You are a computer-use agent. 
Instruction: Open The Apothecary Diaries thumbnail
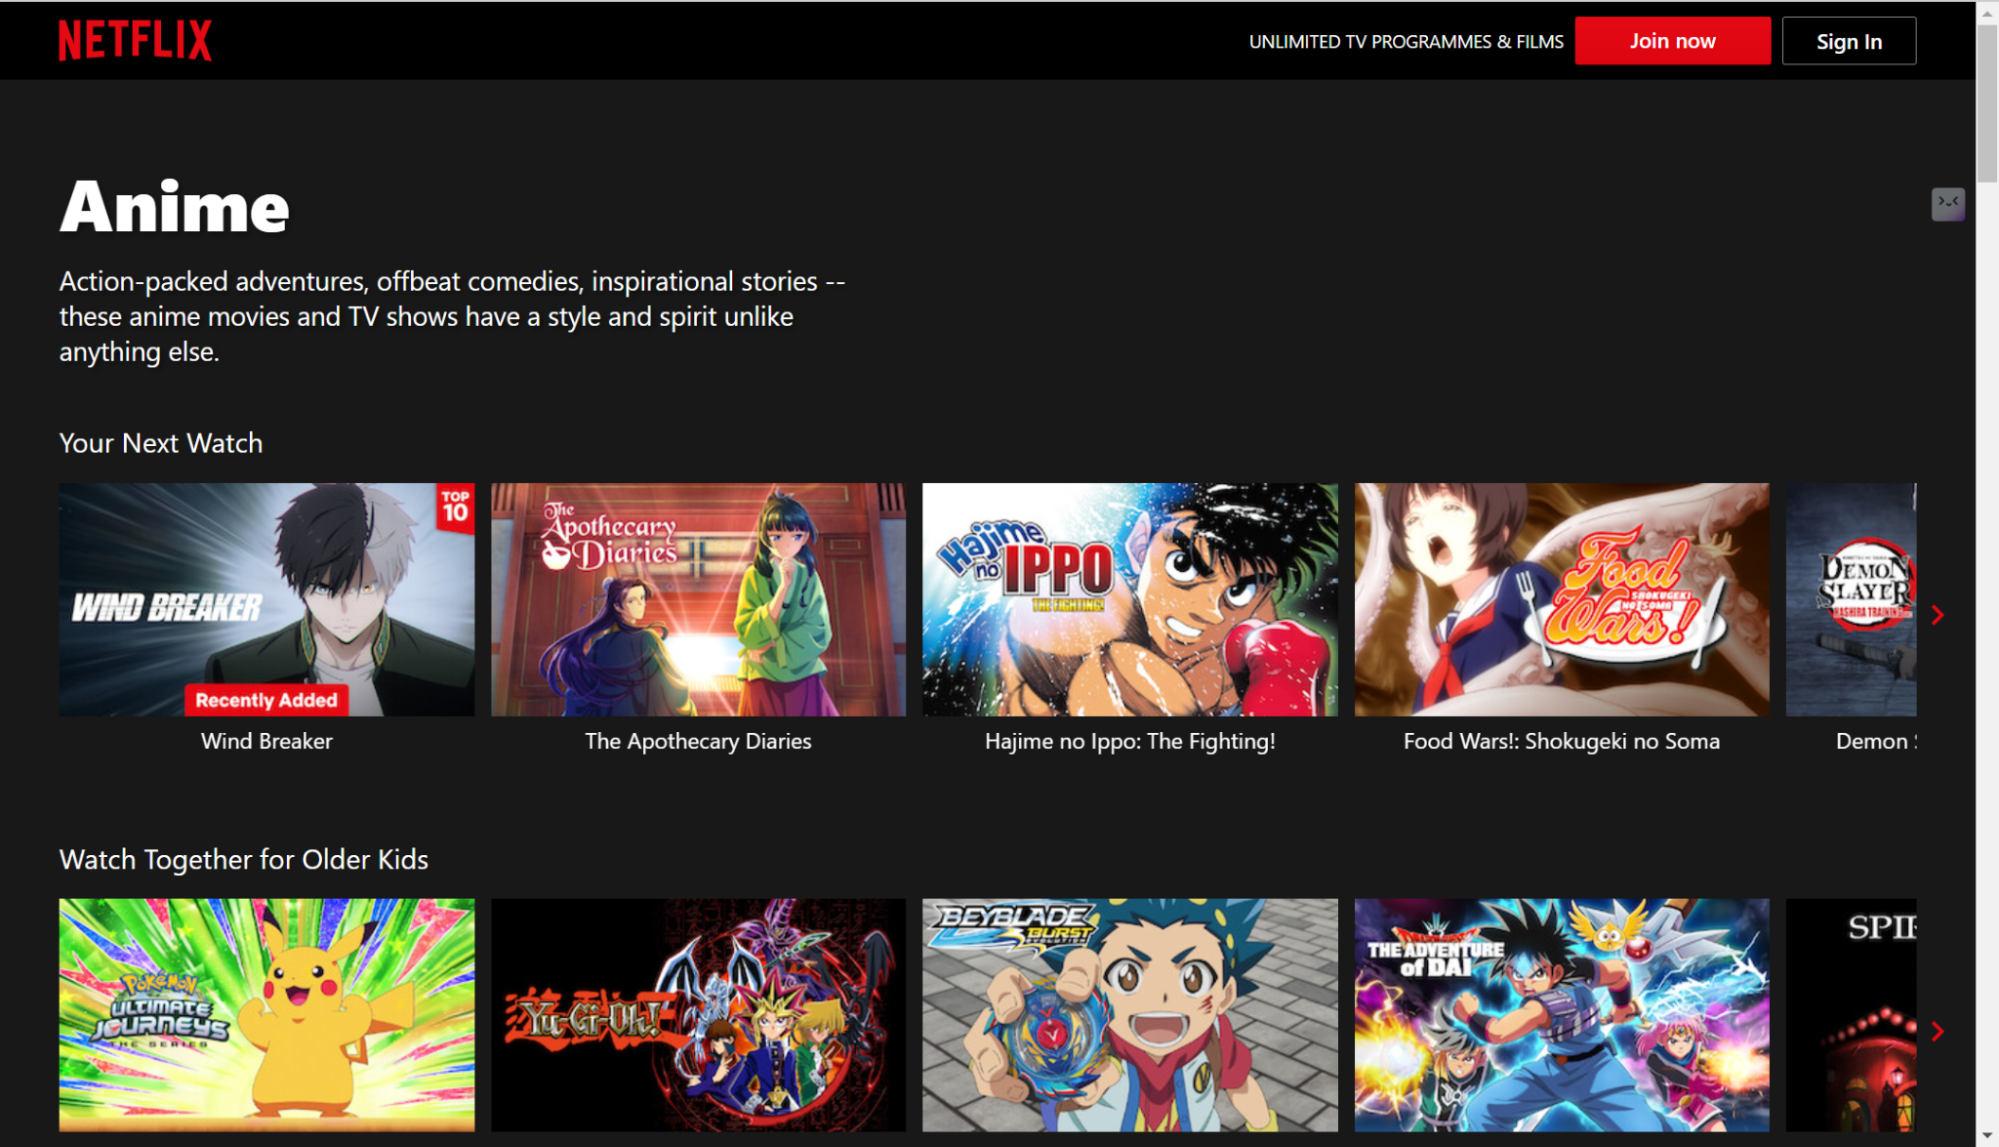pyautogui.click(x=698, y=599)
